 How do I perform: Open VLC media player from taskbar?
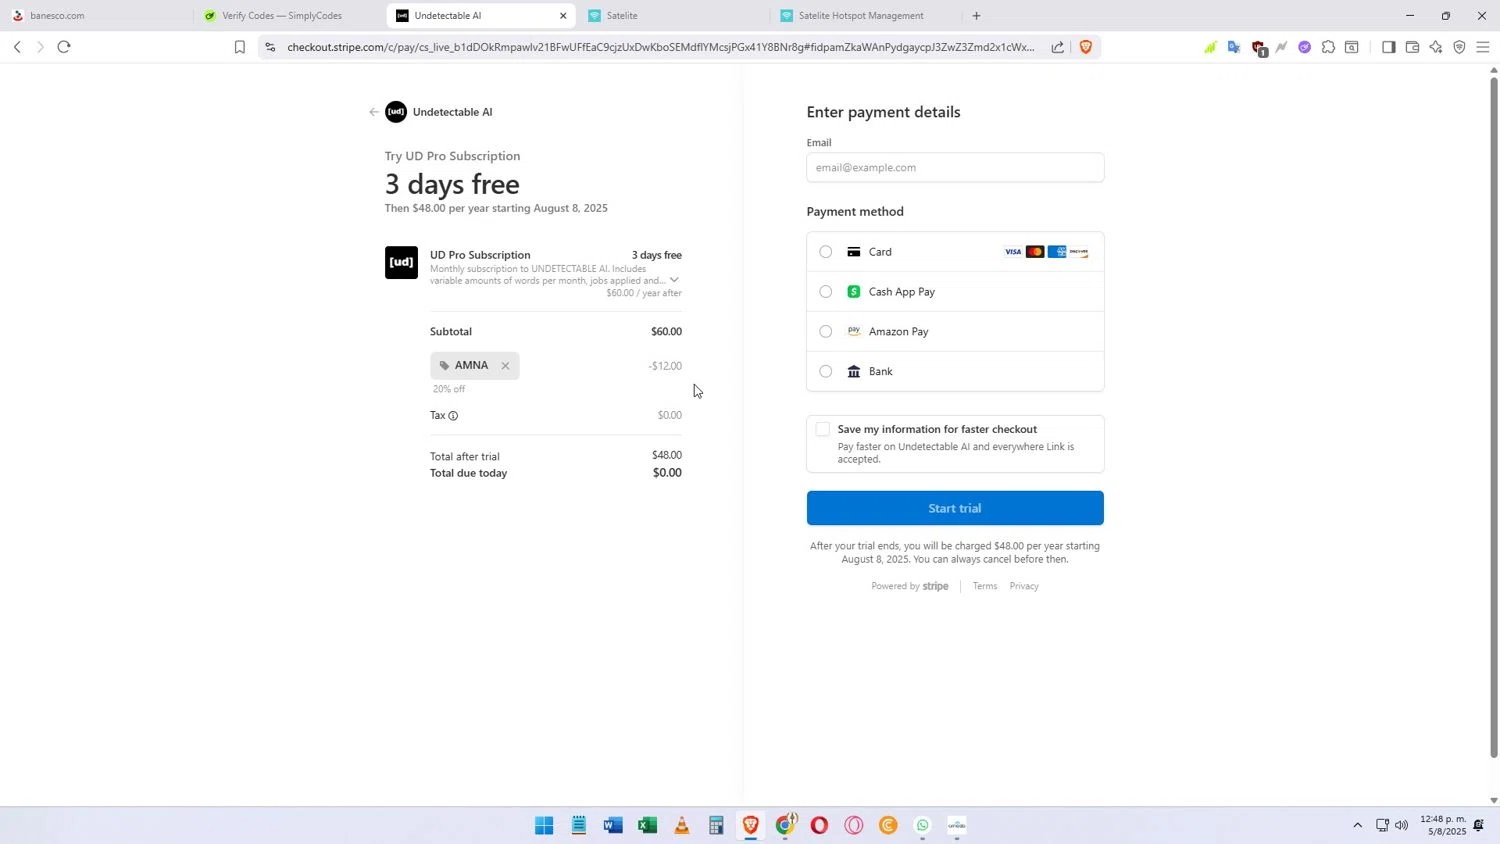[x=682, y=826]
